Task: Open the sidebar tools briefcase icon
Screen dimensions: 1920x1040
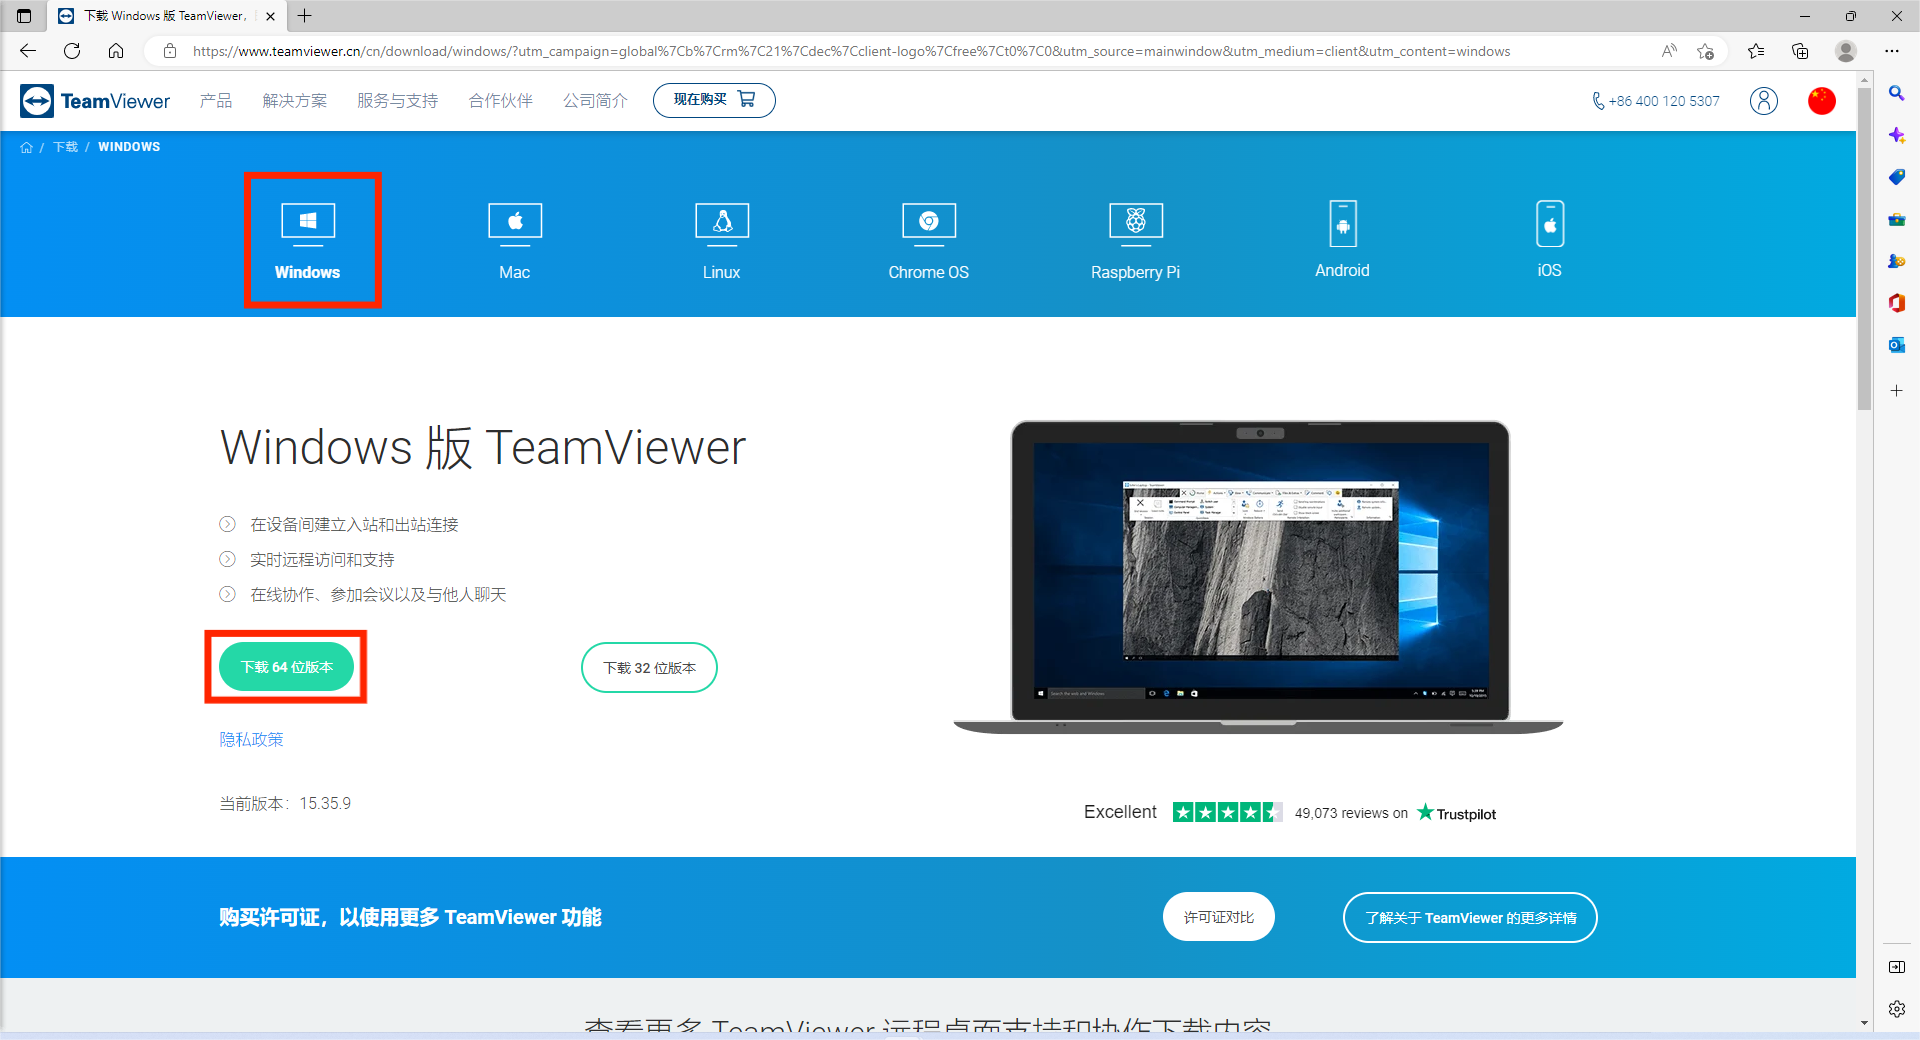Action: pyautogui.click(x=1896, y=219)
